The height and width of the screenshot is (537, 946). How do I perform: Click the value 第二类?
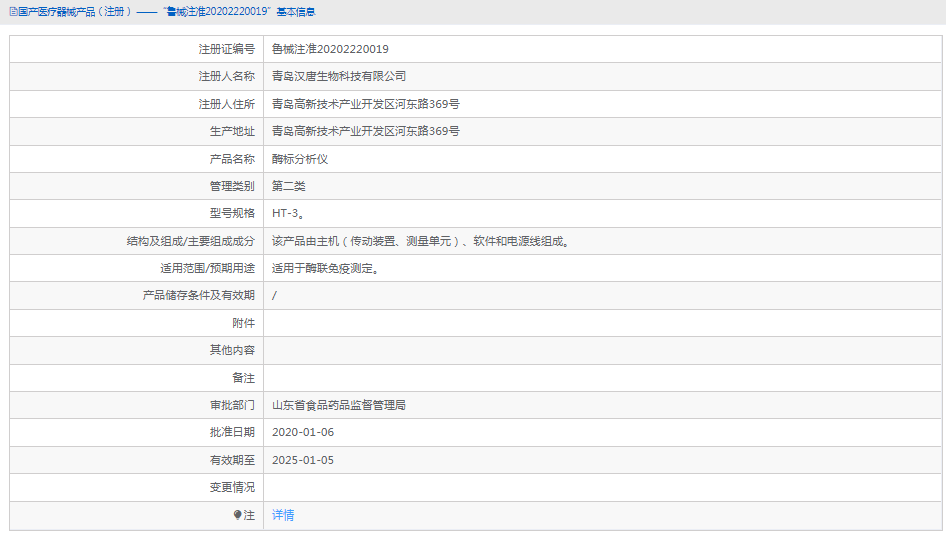coord(288,186)
